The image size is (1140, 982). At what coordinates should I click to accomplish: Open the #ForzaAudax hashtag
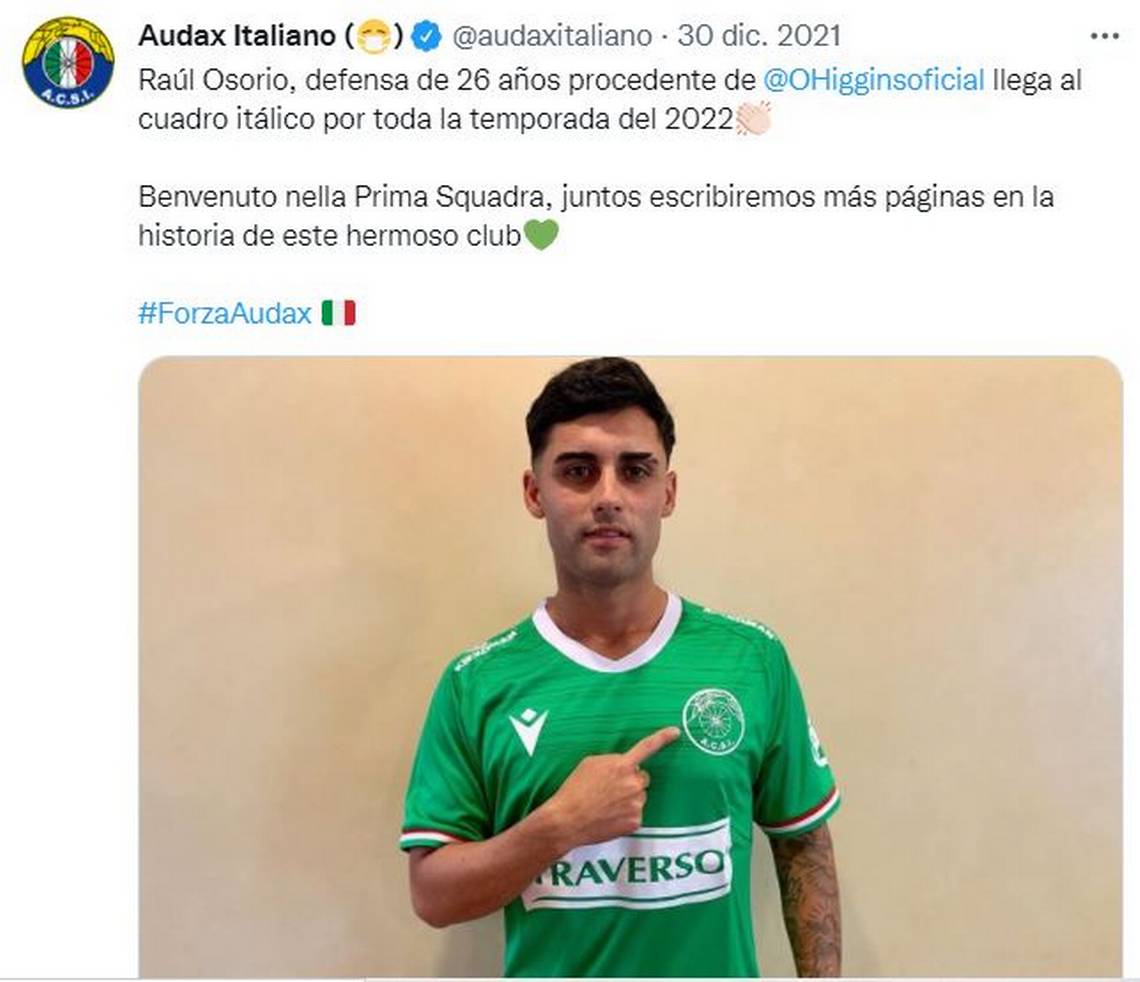pos(225,313)
